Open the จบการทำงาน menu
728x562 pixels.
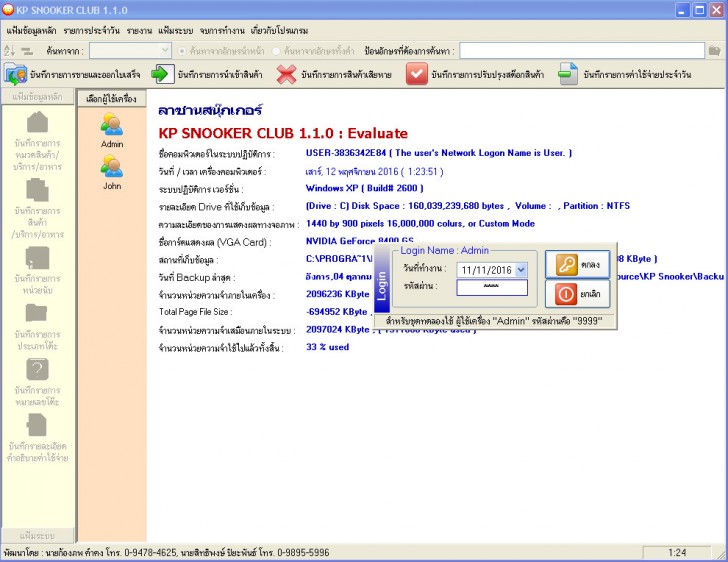(222, 31)
